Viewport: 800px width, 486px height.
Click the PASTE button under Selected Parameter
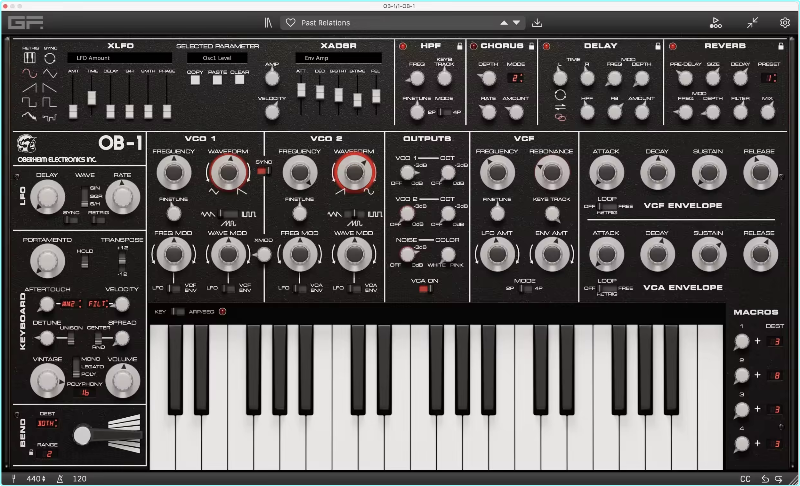(217, 80)
